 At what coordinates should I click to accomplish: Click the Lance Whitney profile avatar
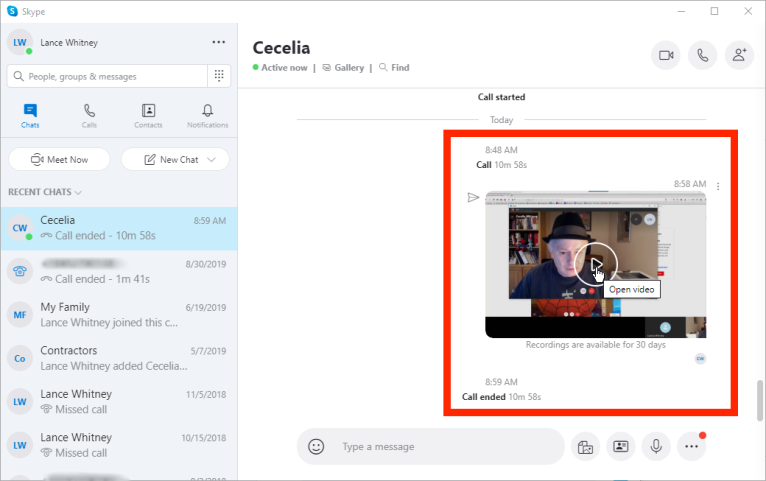click(x=20, y=42)
